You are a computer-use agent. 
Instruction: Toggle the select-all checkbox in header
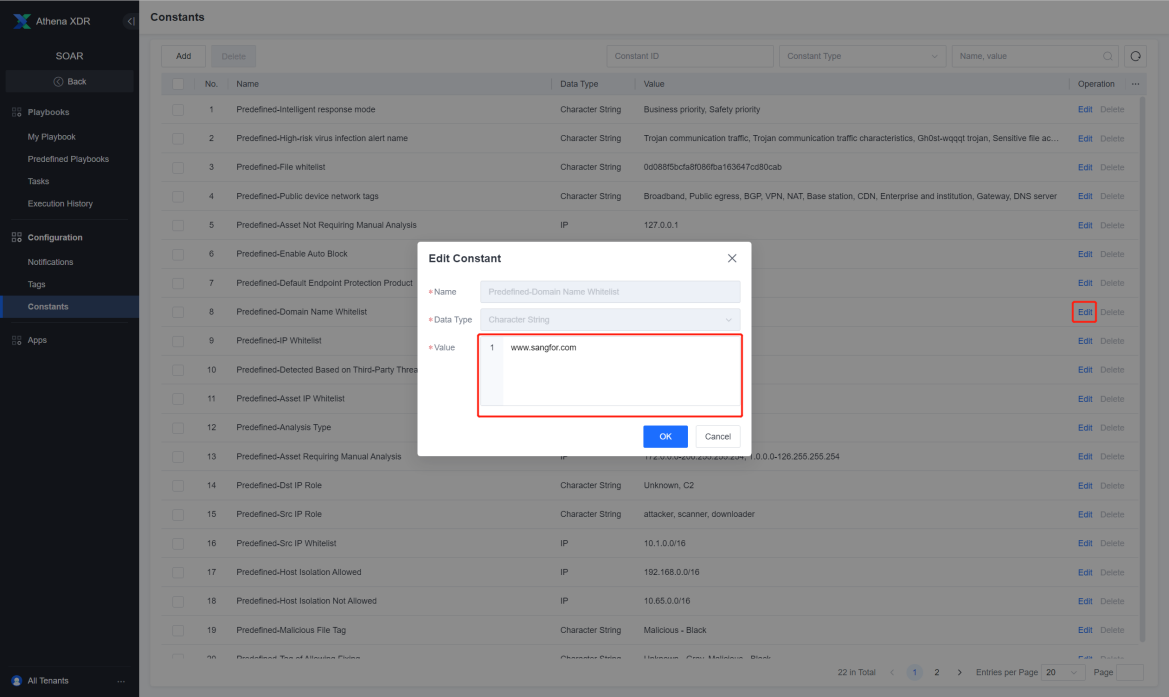pyautogui.click(x=177, y=84)
